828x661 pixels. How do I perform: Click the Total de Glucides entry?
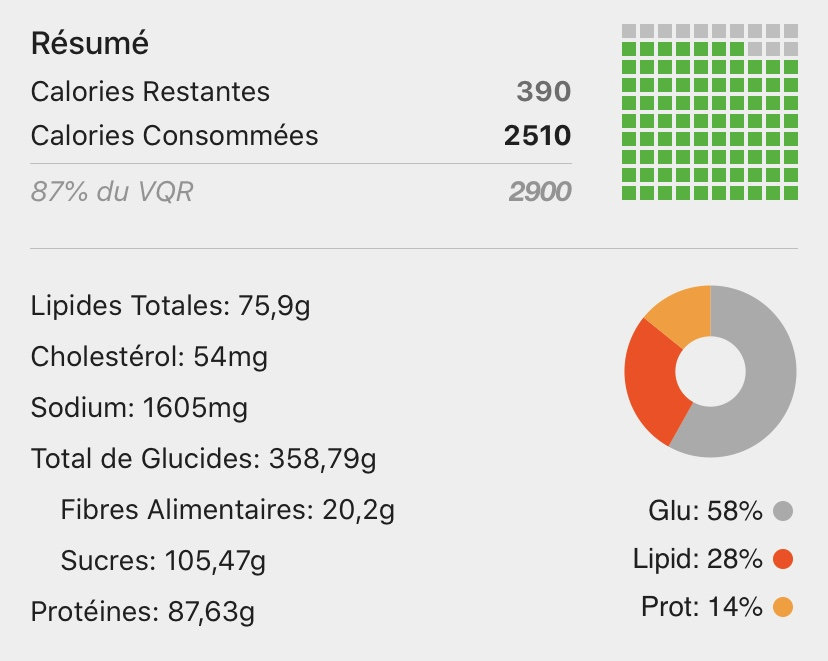(x=203, y=459)
